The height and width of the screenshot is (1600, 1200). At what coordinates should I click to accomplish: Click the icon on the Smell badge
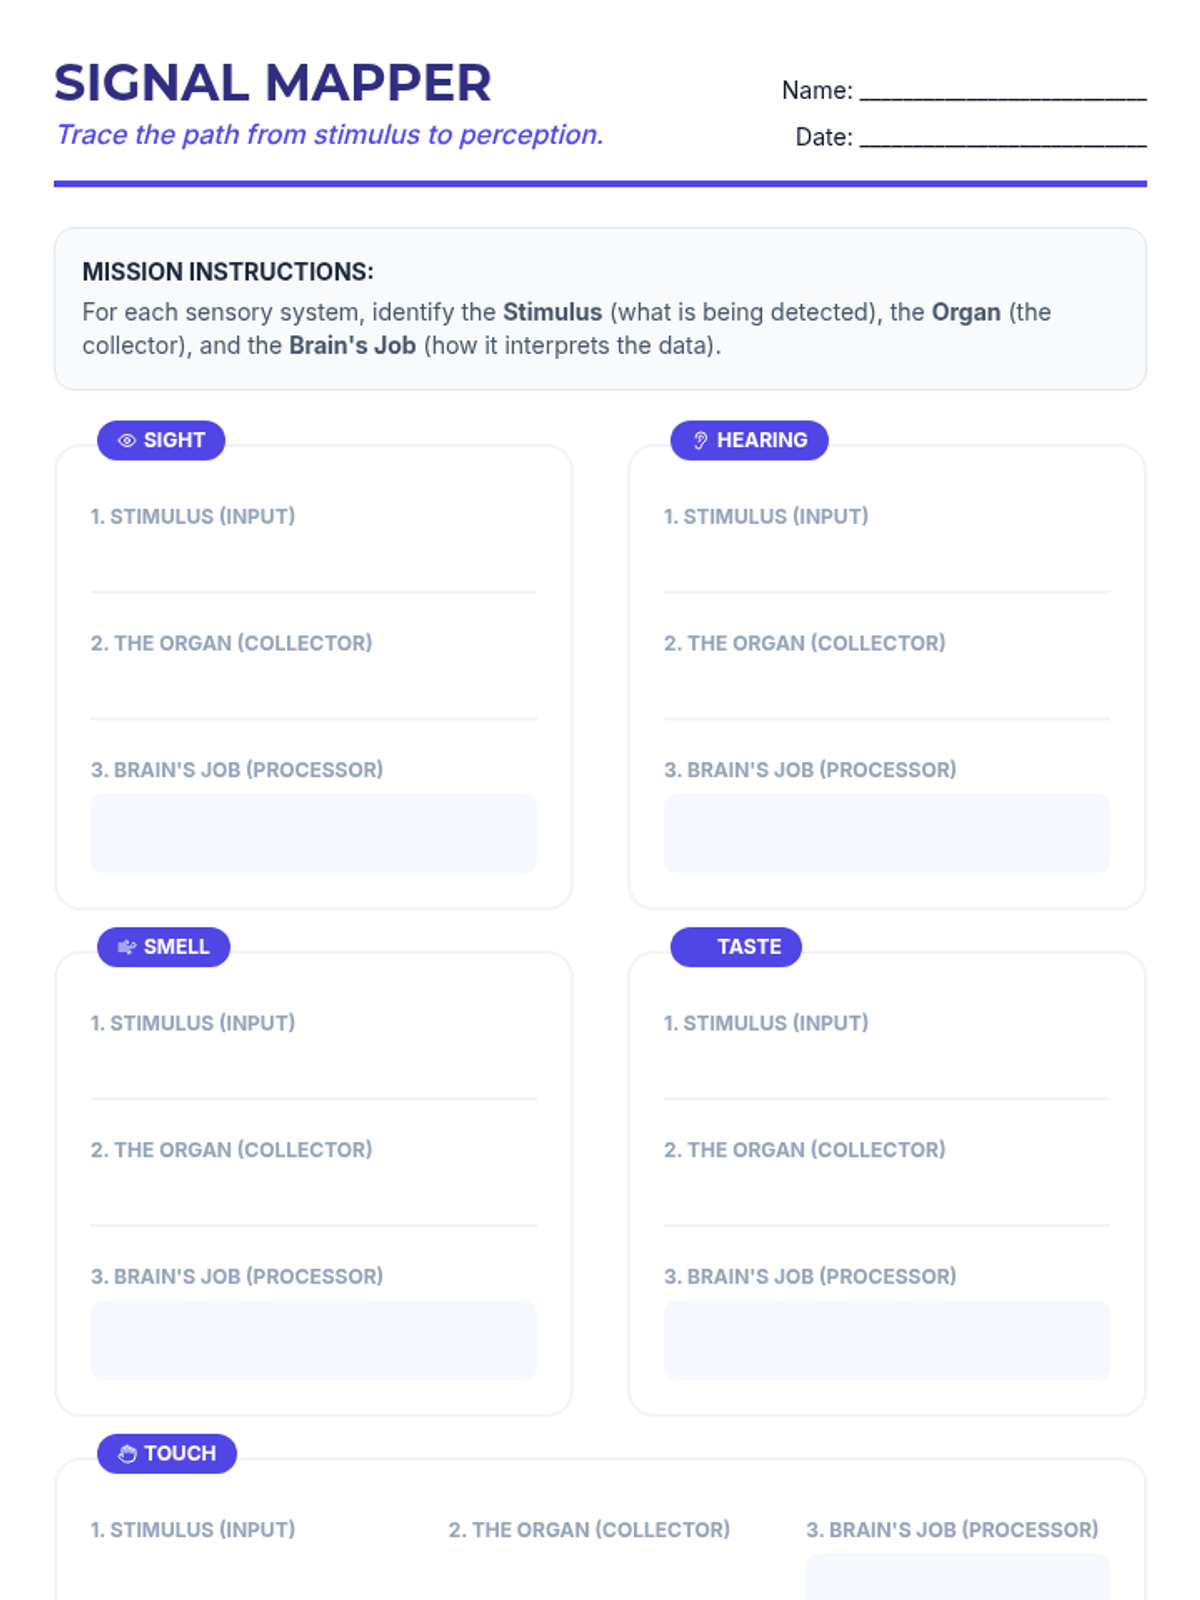click(x=127, y=947)
